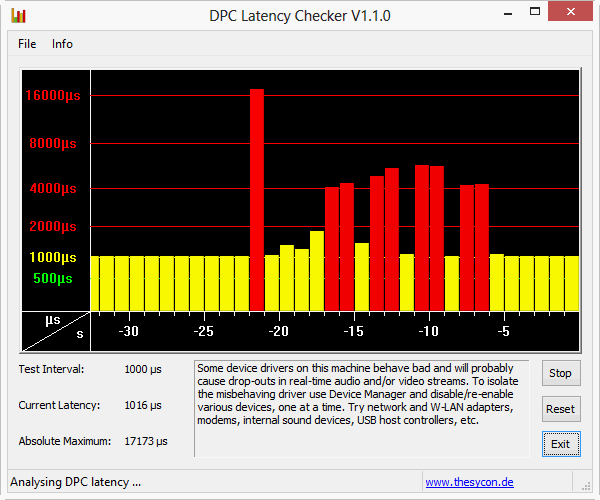Open the www.thesycon.de link
Viewport: 600px width, 500px height.
click(469, 482)
